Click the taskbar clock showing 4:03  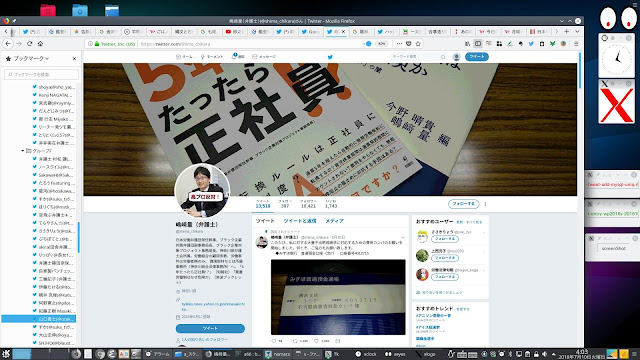pyautogui.click(x=582, y=354)
